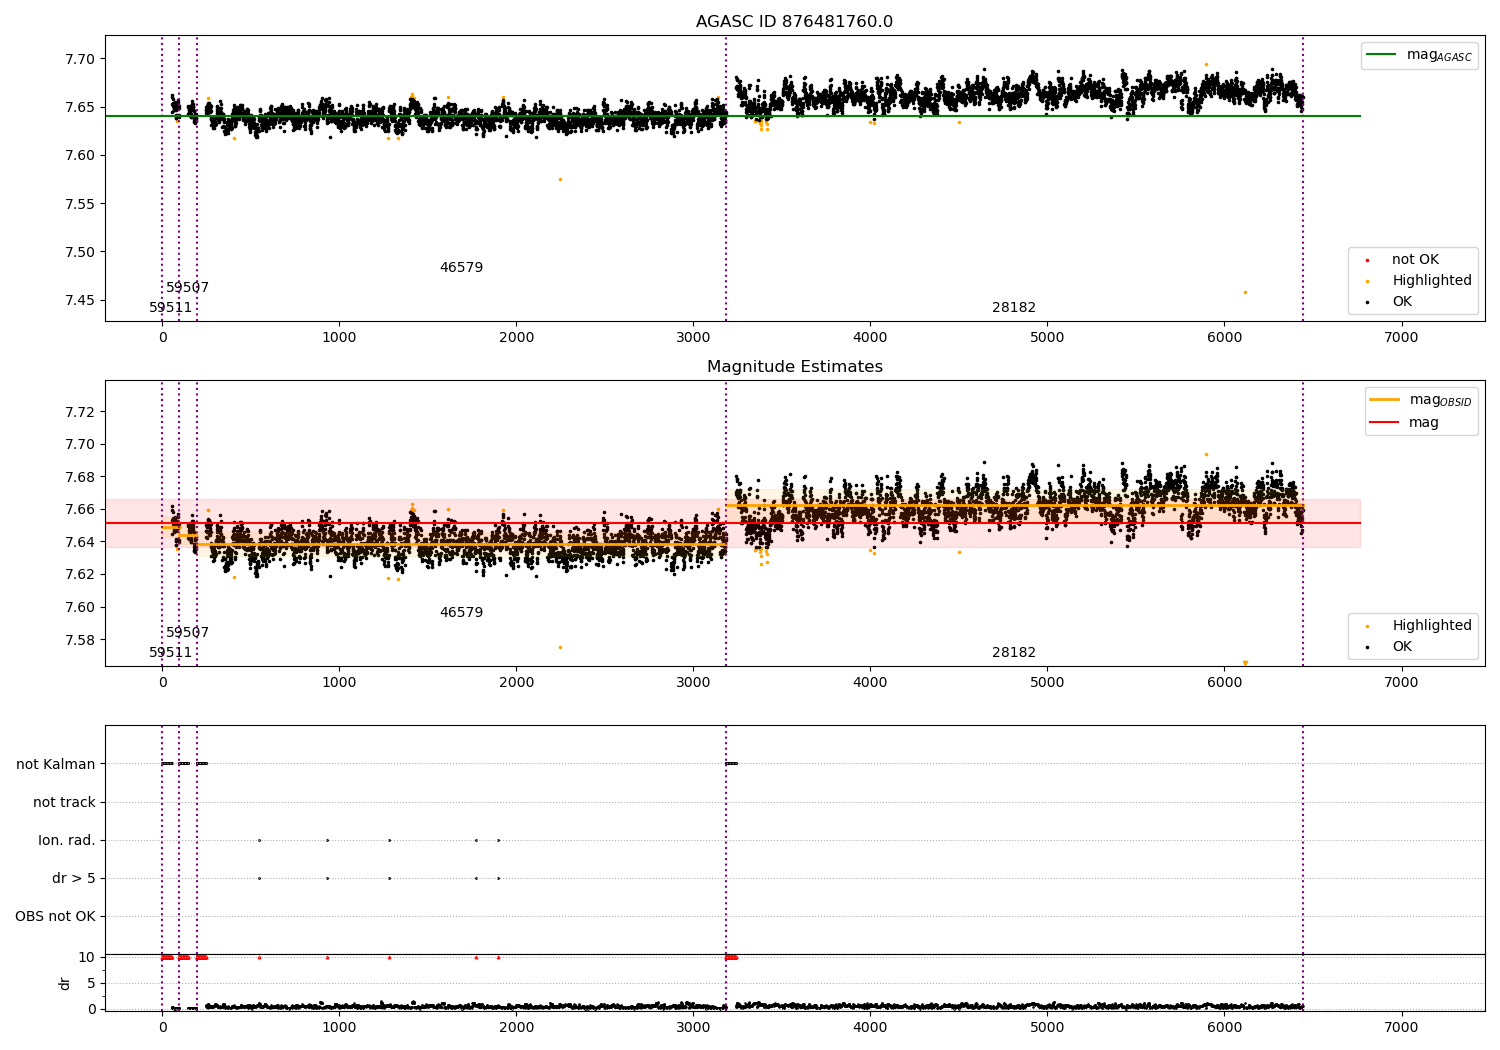Click the 7.70 tick label in top plot
The height and width of the screenshot is (1050, 1500).
78,59
